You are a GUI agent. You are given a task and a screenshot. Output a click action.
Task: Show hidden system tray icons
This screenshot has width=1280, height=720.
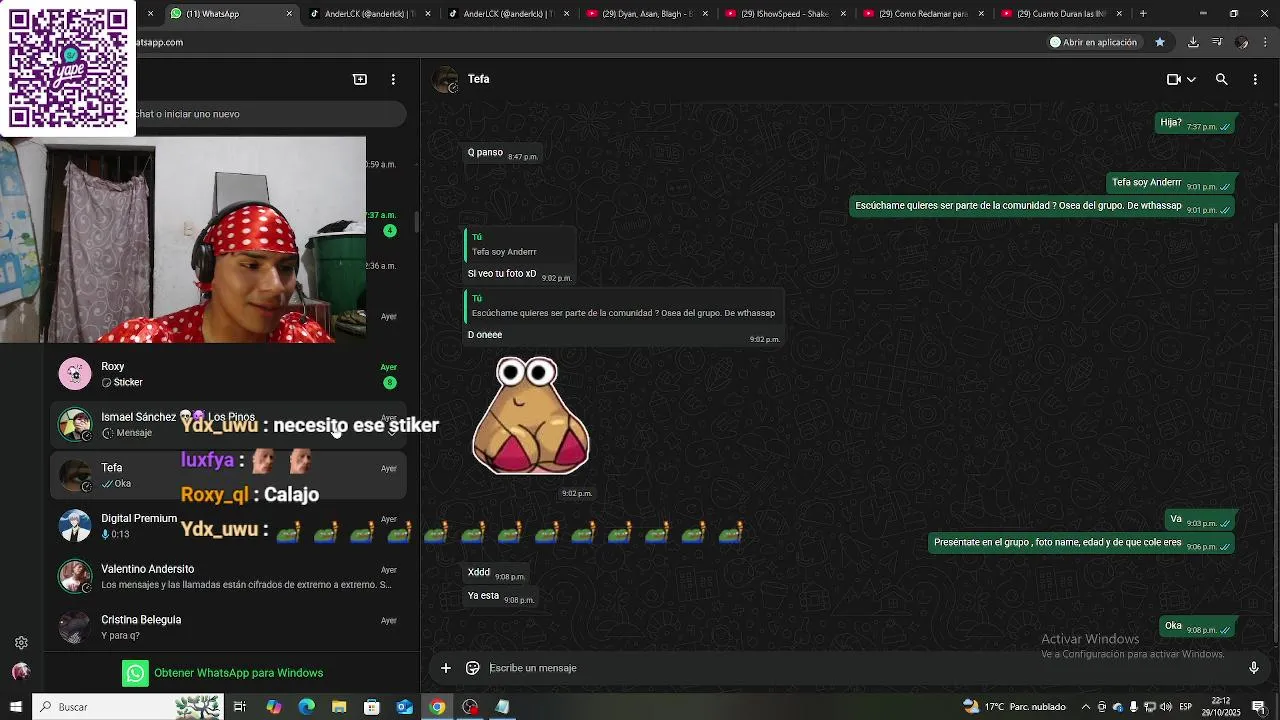(1086, 707)
